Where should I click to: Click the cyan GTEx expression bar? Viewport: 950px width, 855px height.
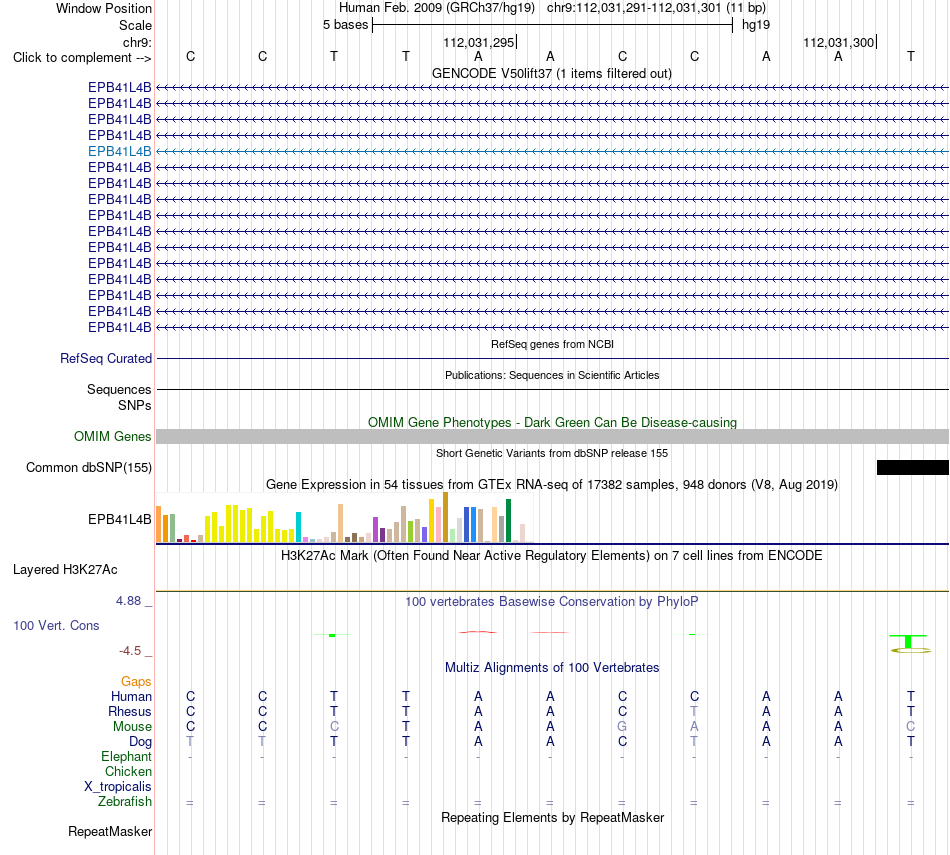(x=298, y=527)
